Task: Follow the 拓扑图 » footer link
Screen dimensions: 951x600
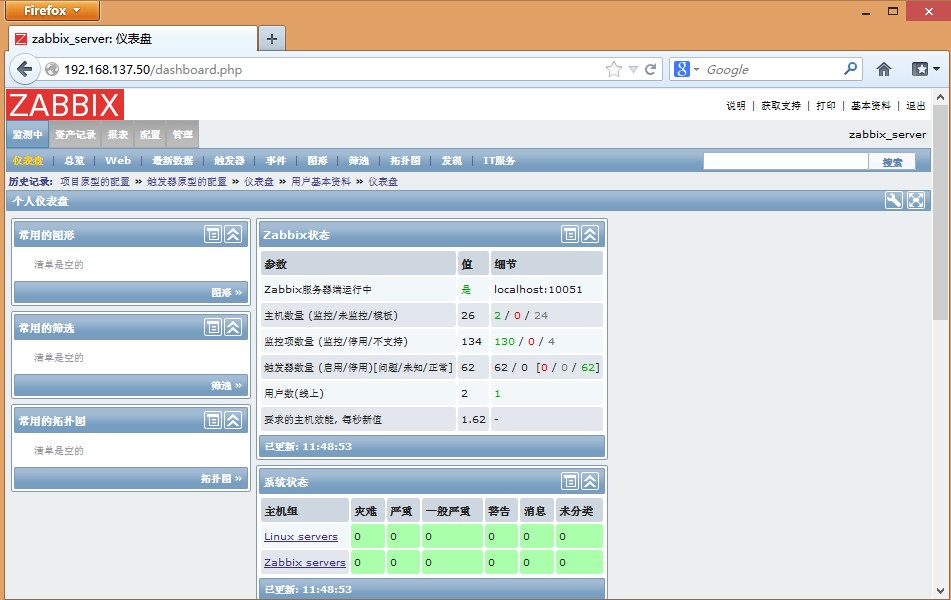Action: [221, 479]
